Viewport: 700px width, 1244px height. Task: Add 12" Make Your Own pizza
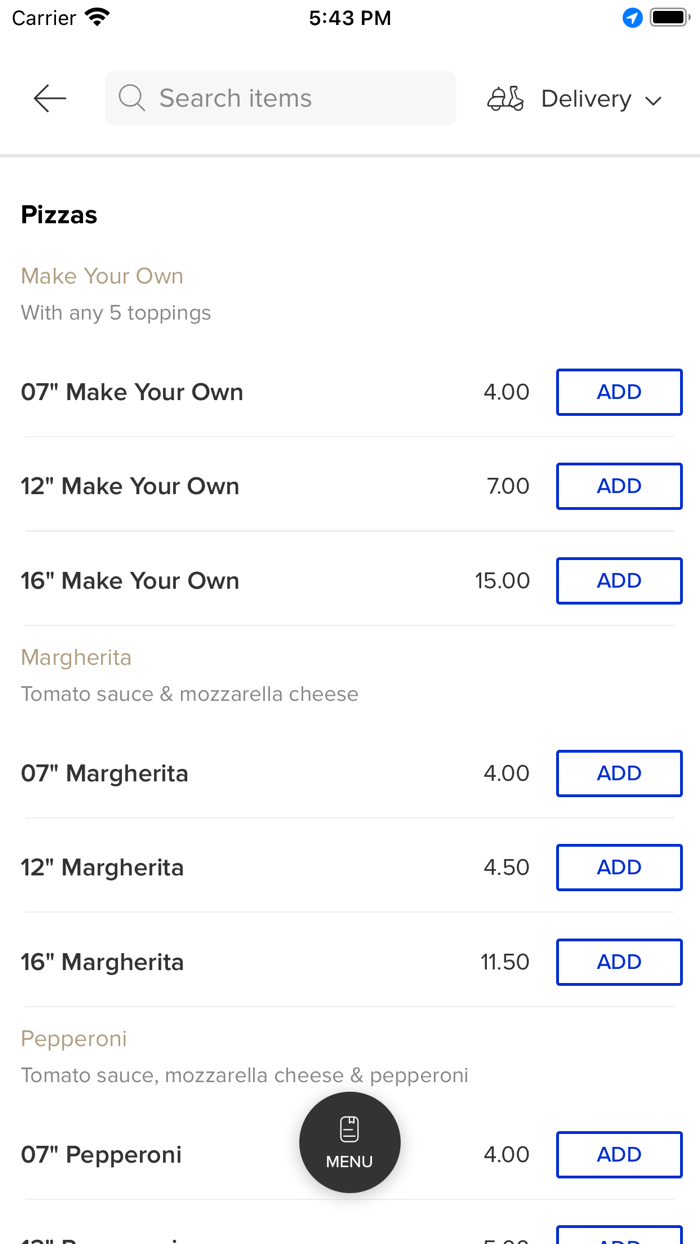coord(619,486)
